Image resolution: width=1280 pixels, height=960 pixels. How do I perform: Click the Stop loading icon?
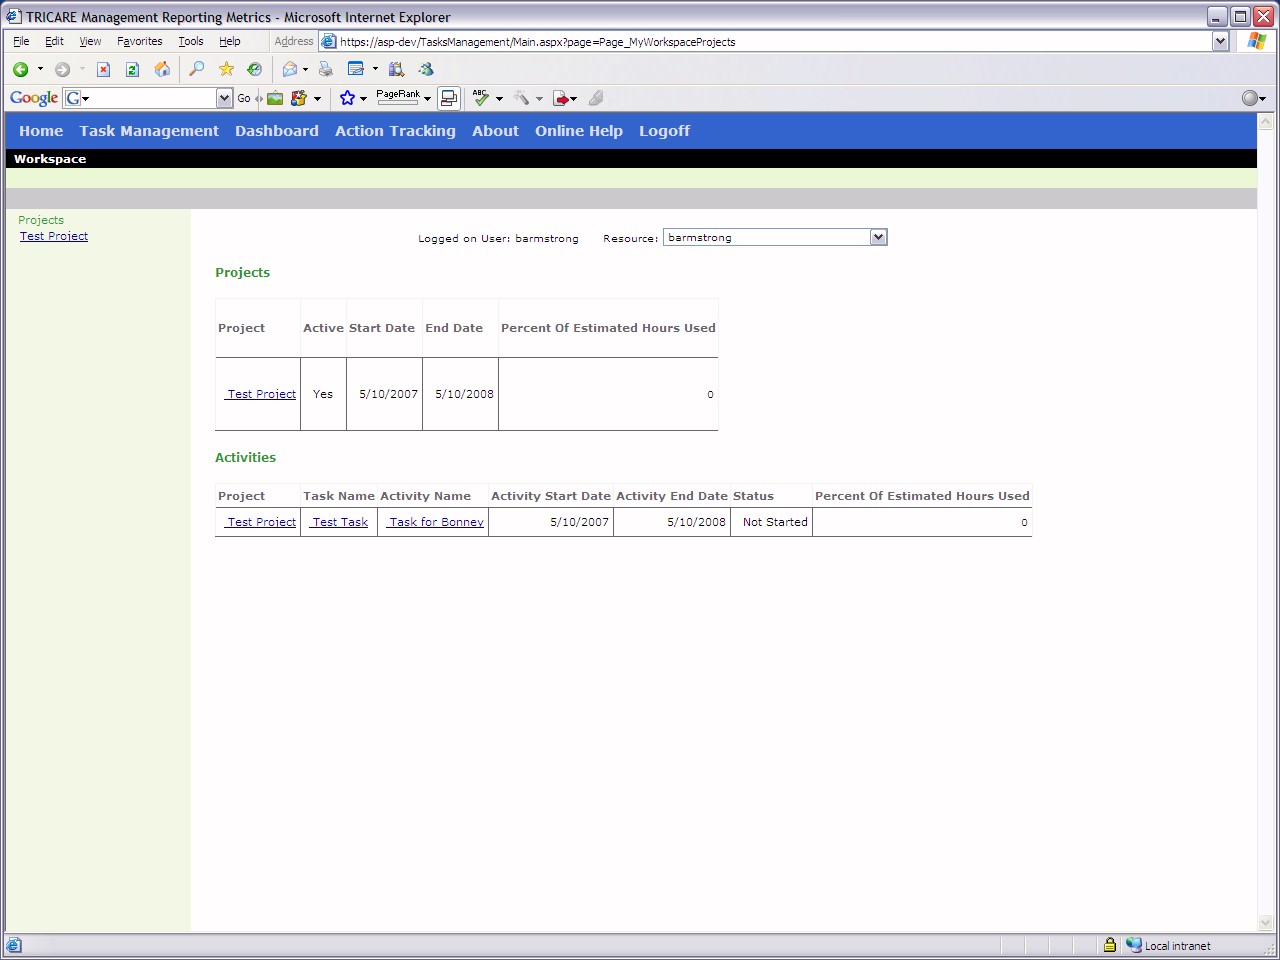(x=103, y=69)
